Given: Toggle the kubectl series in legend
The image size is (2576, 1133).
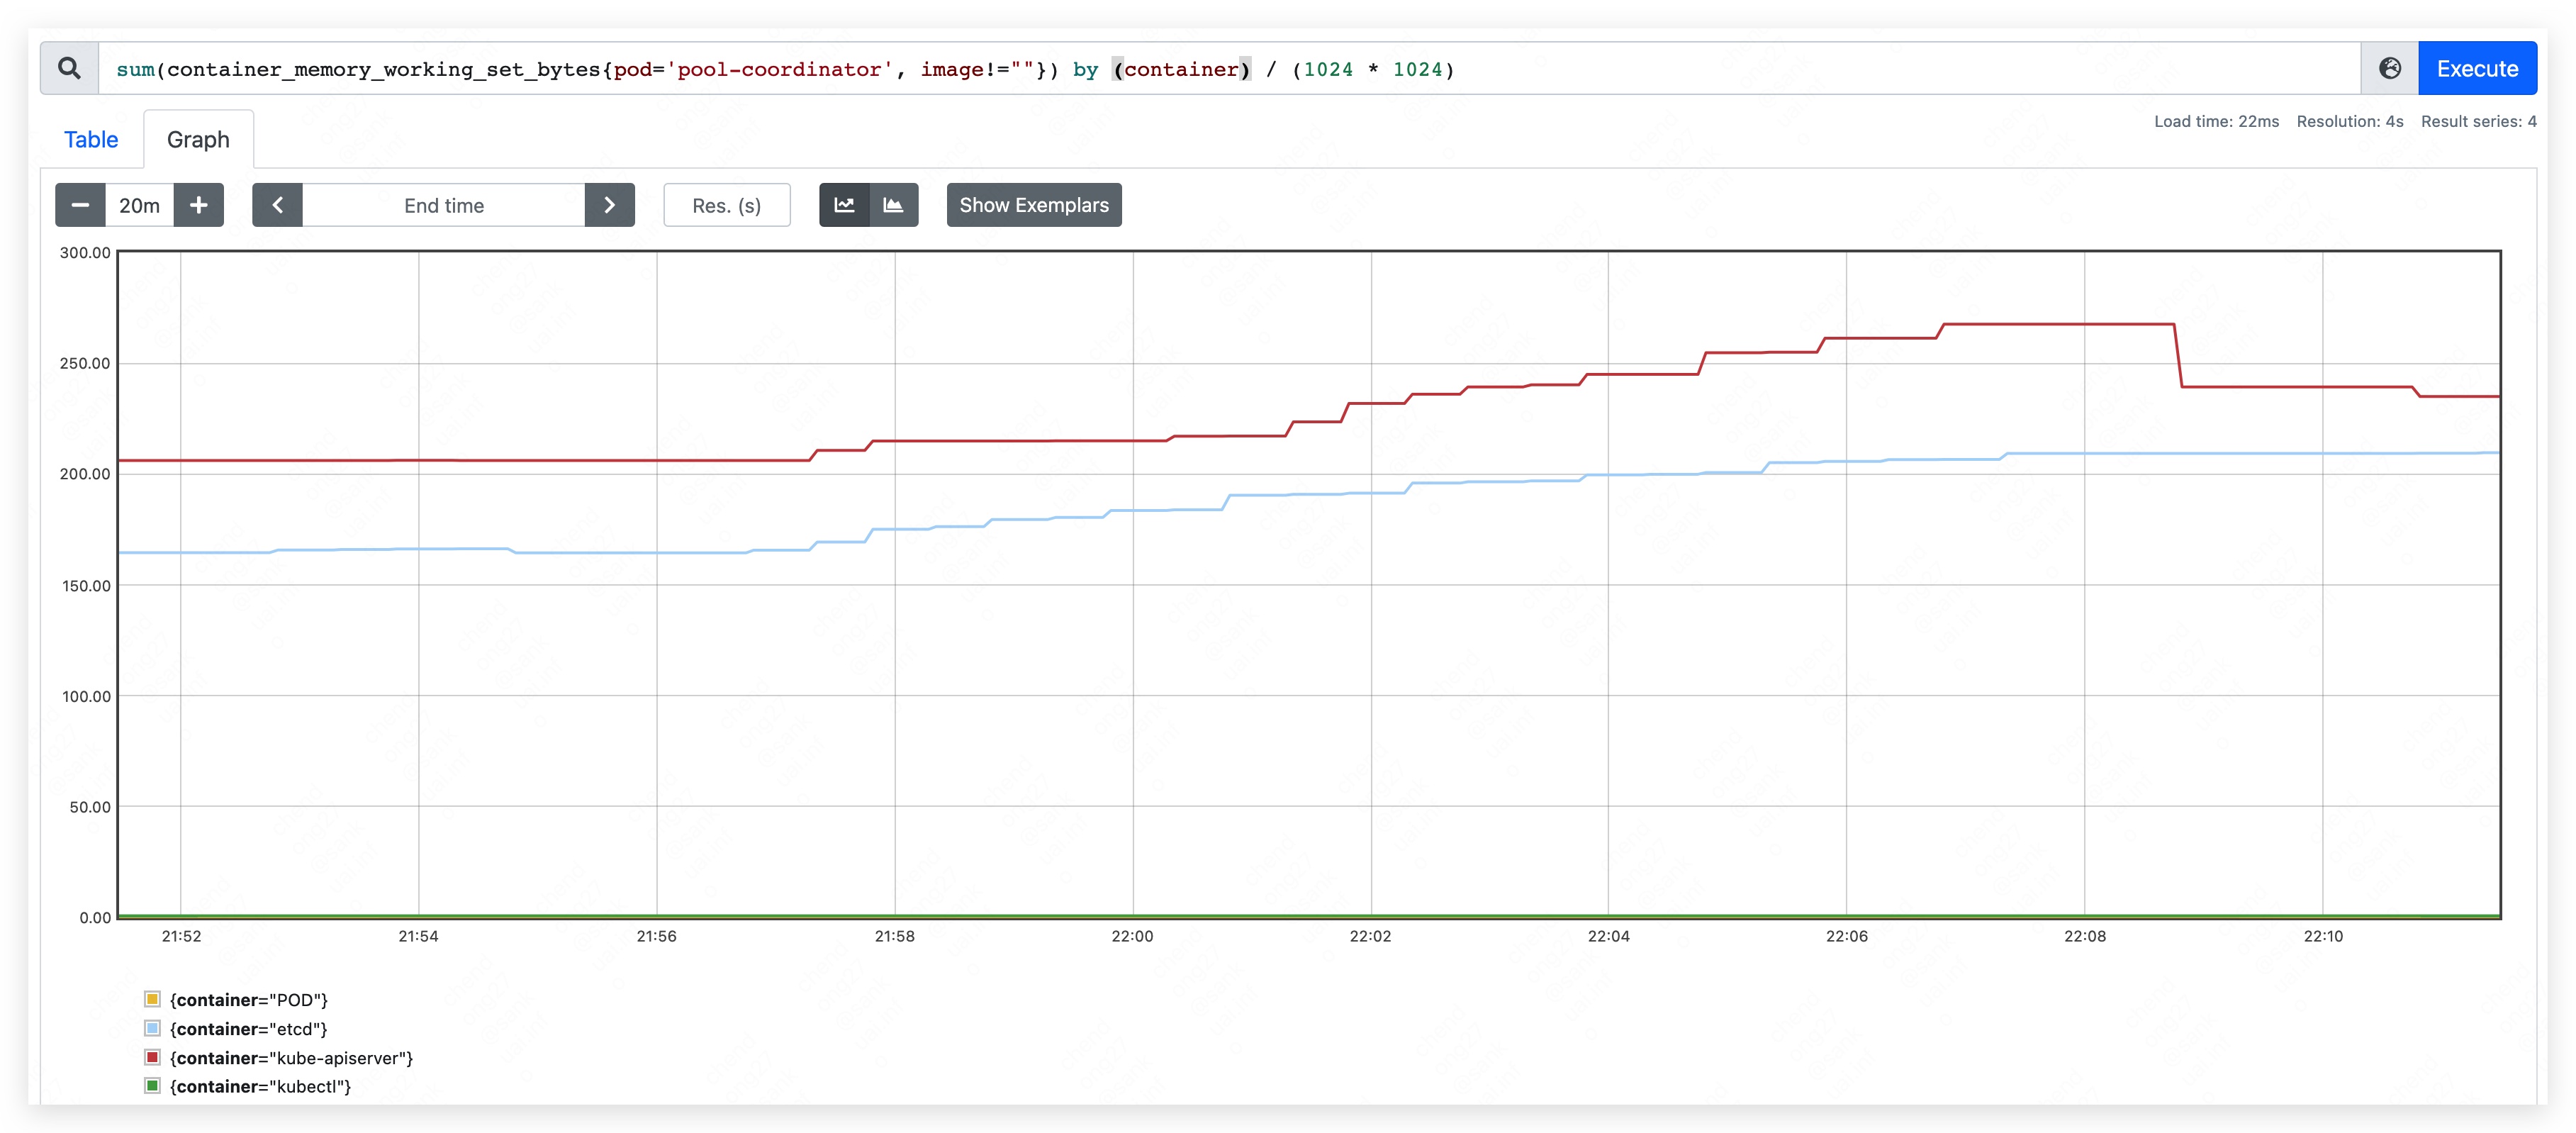Looking at the screenshot, I should [x=248, y=1086].
